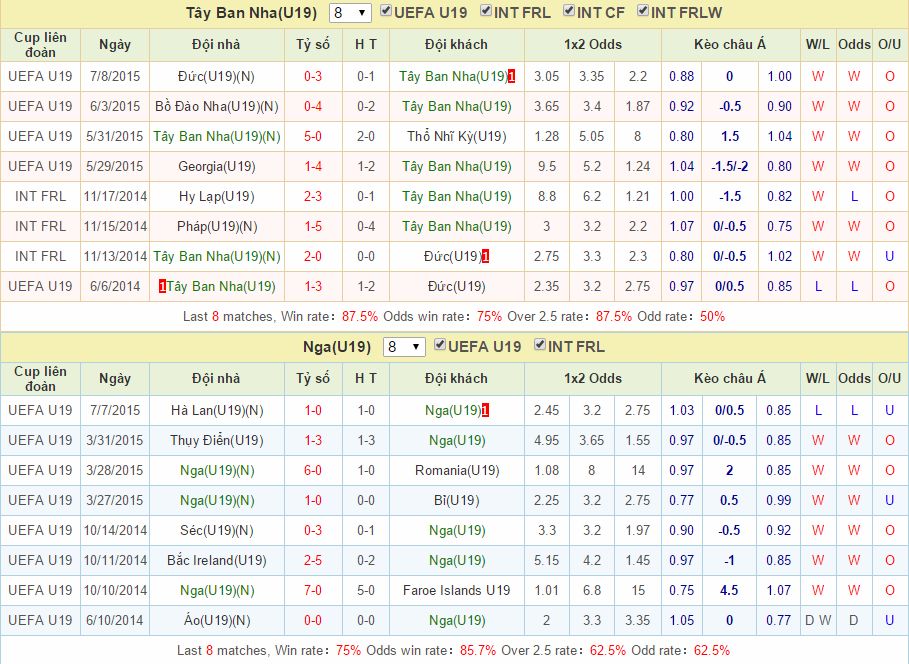
Task: Toggle INT FRL checkbox in Nga(U19) filter
Action: (x=540, y=345)
